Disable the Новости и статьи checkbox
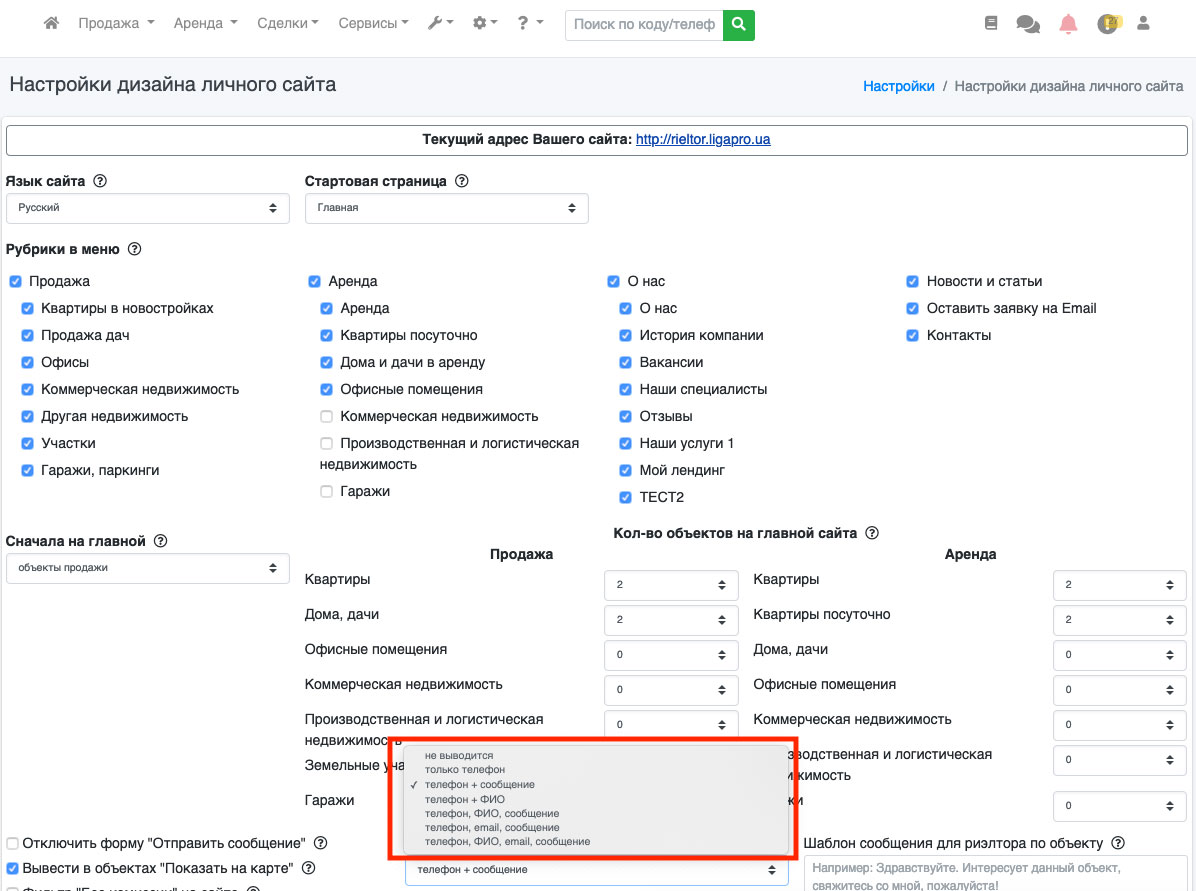The width and height of the screenshot is (1196, 891). point(913,282)
